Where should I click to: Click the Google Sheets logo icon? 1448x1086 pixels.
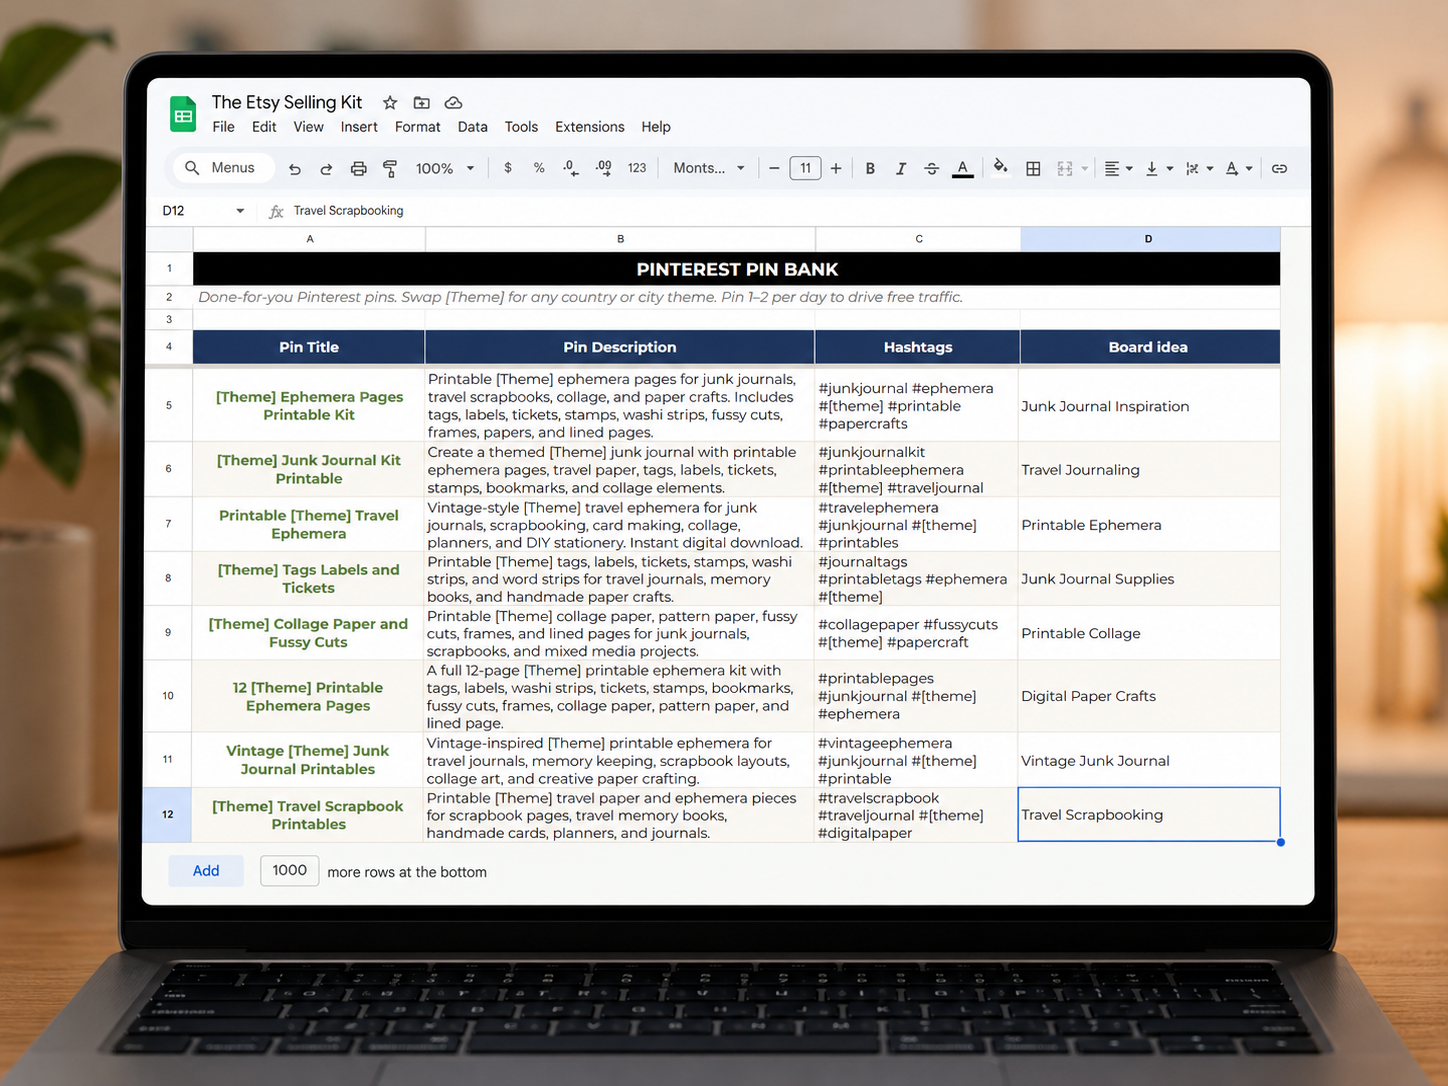click(x=183, y=114)
